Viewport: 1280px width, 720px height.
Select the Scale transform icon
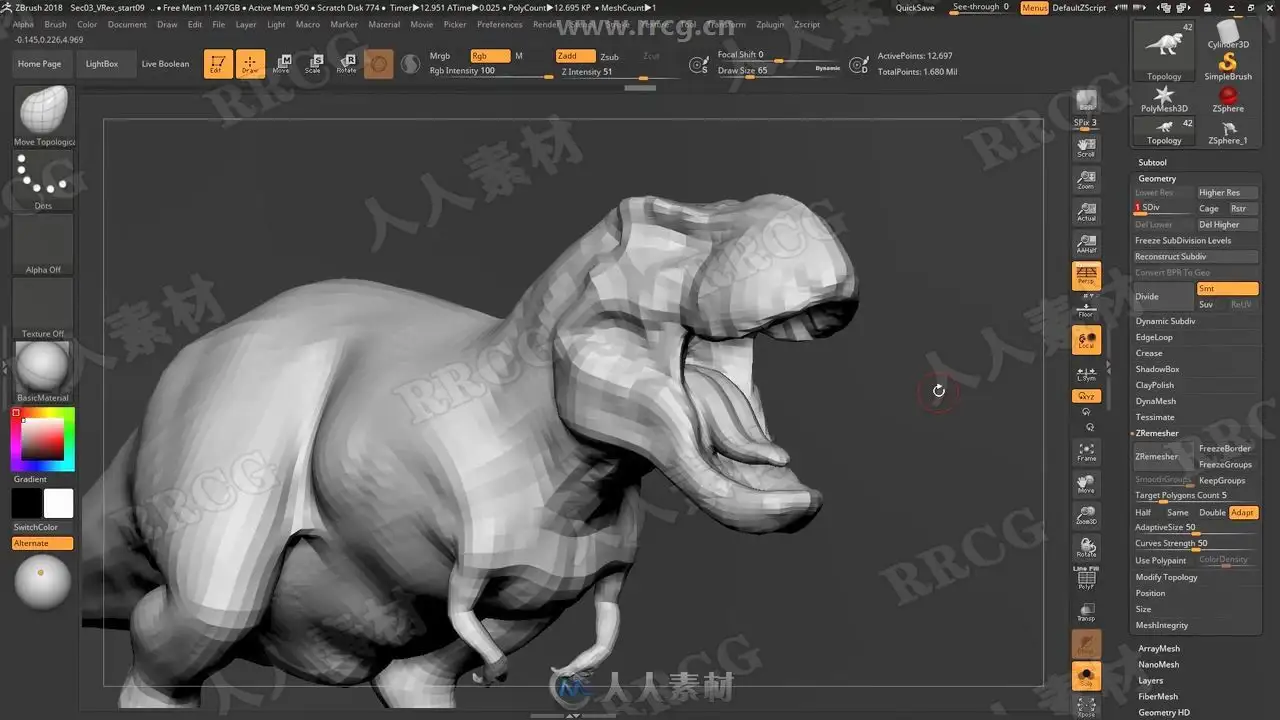click(x=314, y=64)
